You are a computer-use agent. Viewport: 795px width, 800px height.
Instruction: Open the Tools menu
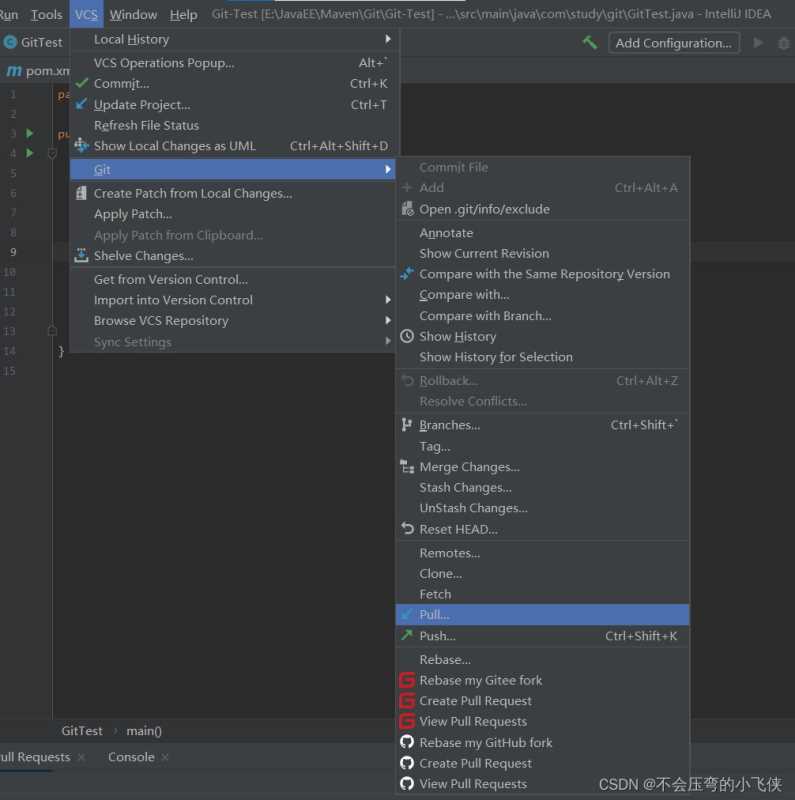46,15
